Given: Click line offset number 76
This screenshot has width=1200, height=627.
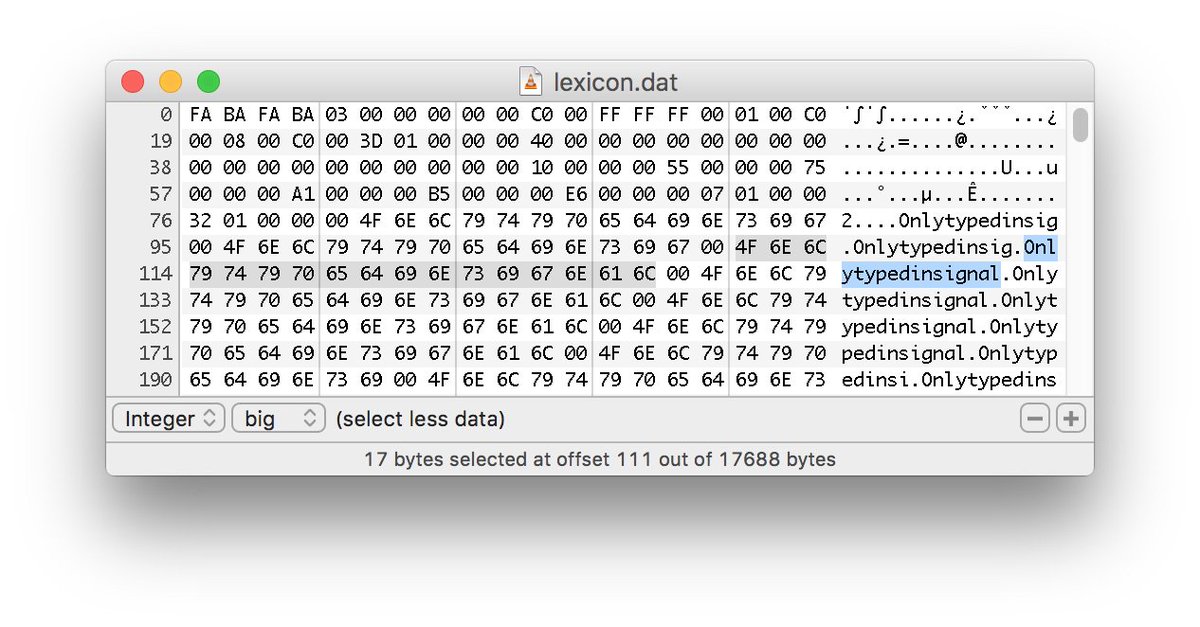Looking at the screenshot, I should (x=161, y=220).
